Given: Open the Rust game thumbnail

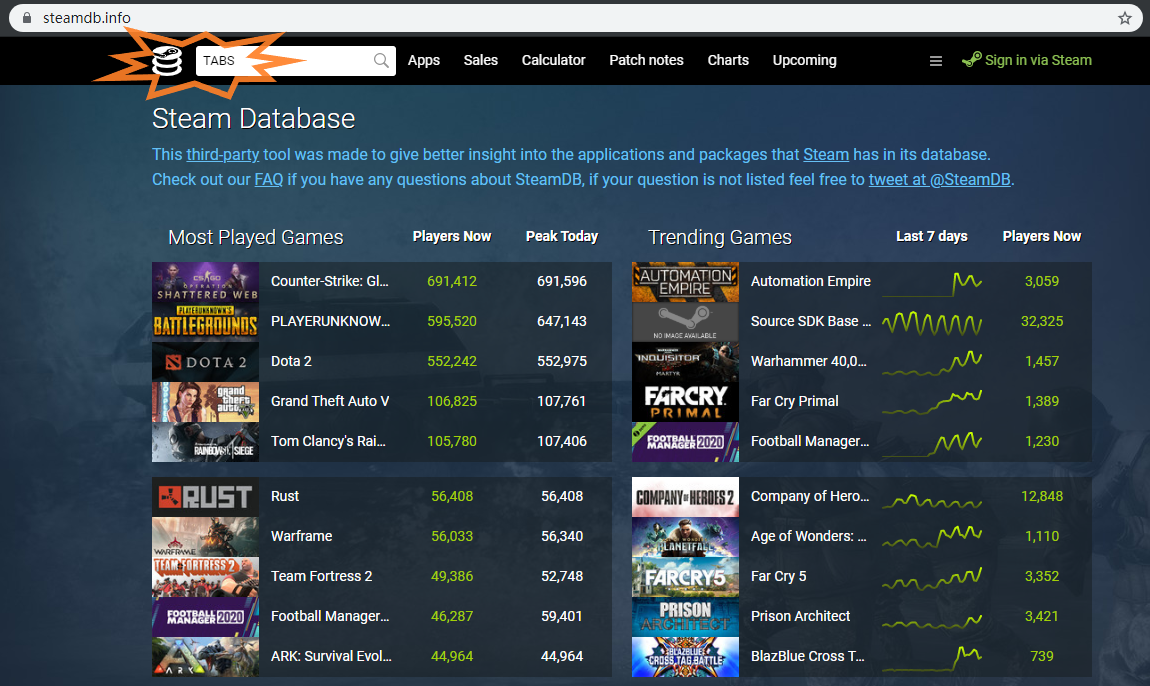Looking at the screenshot, I should (205, 497).
